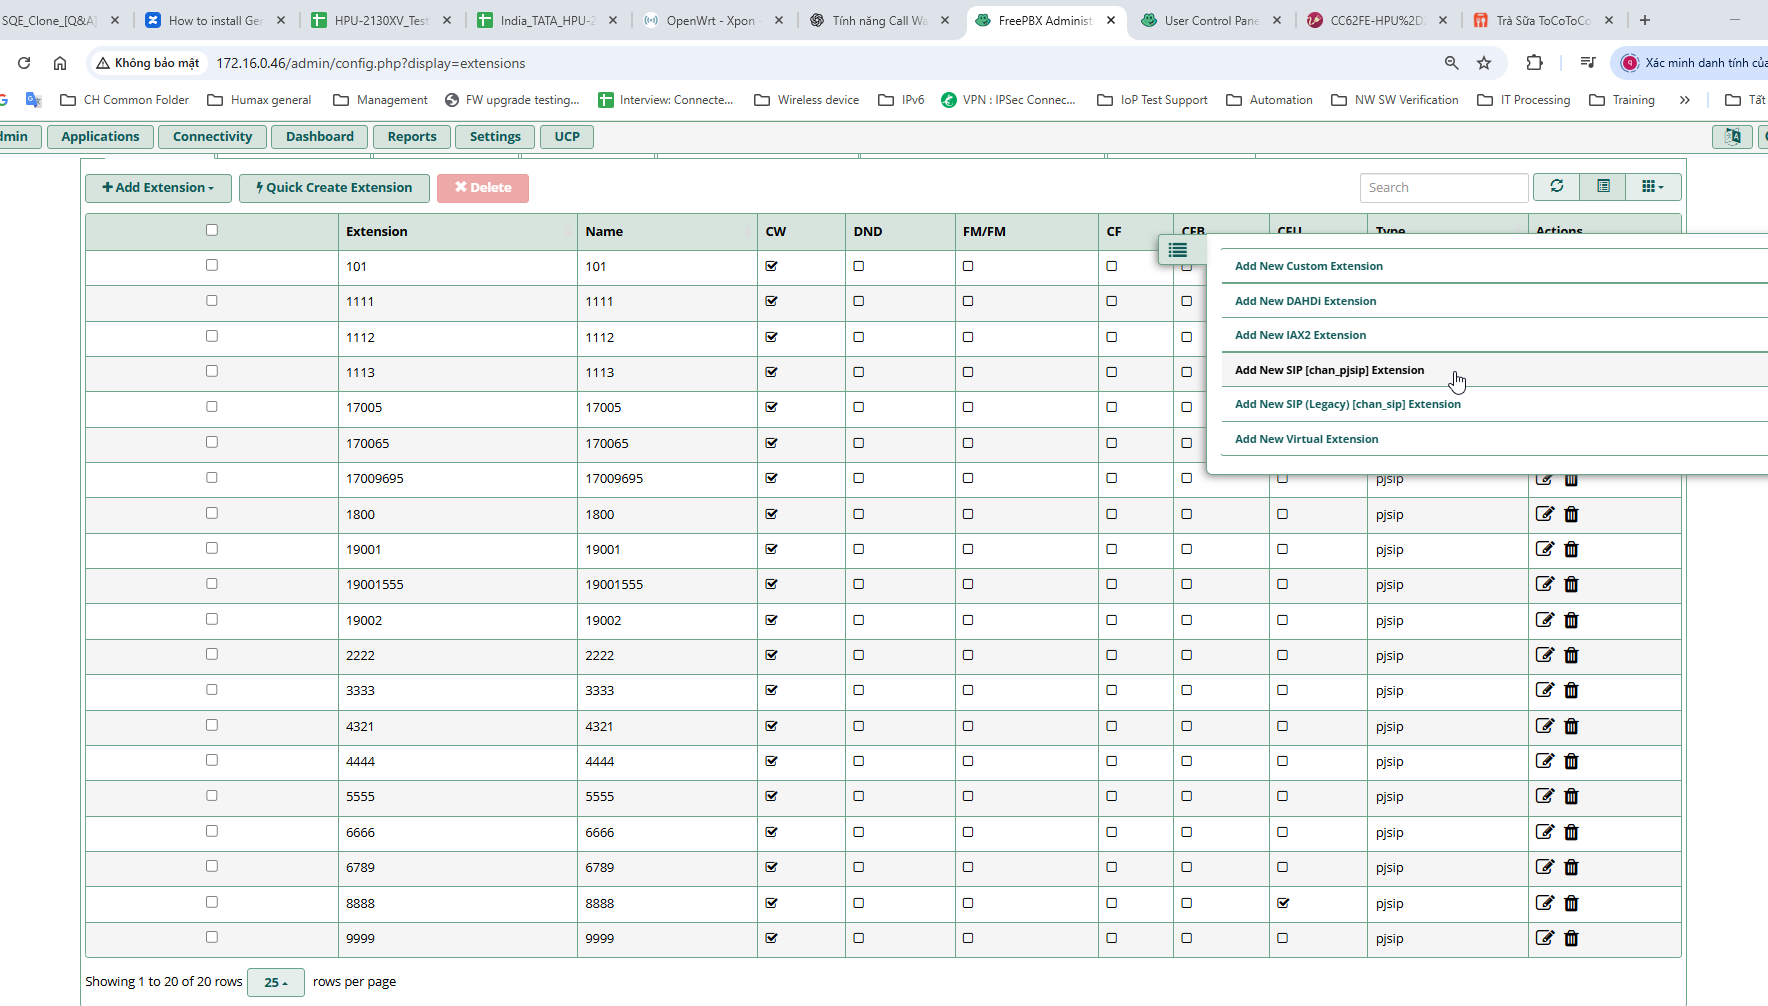
Task: Open the Connectivity menu
Action: (212, 137)
